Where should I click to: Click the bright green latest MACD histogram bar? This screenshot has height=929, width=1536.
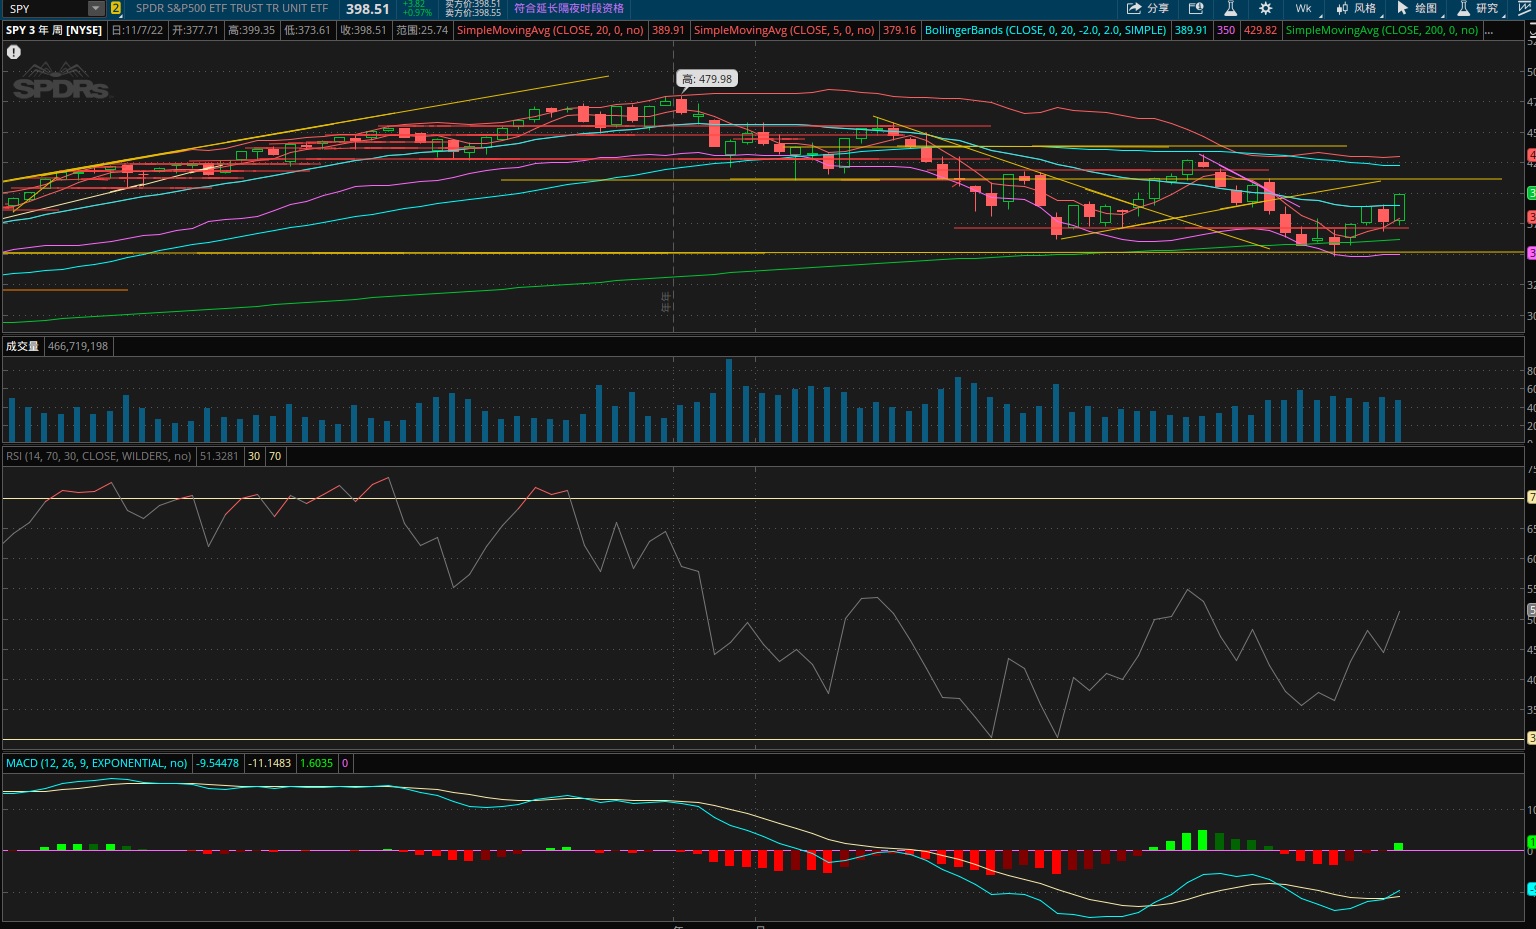click(x=1398, y=847)
